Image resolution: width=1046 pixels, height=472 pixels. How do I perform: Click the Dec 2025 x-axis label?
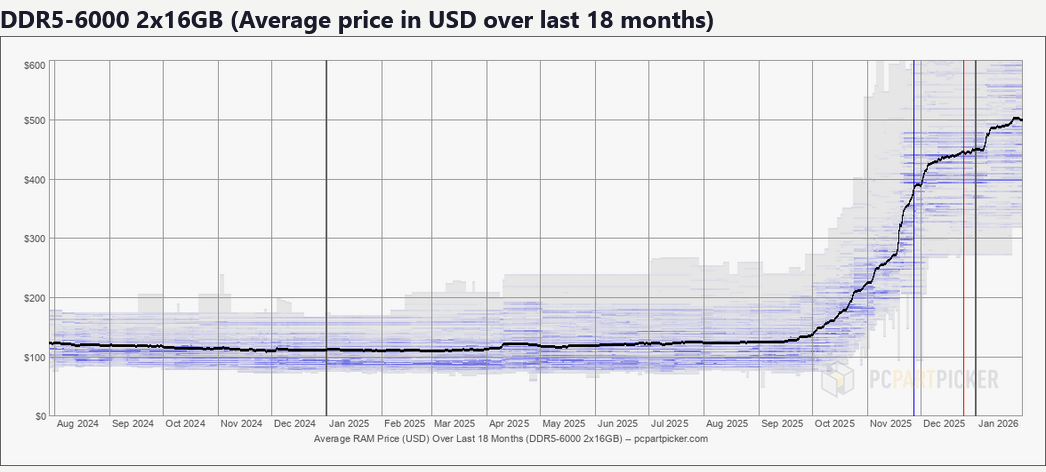[x=943, y=425]
